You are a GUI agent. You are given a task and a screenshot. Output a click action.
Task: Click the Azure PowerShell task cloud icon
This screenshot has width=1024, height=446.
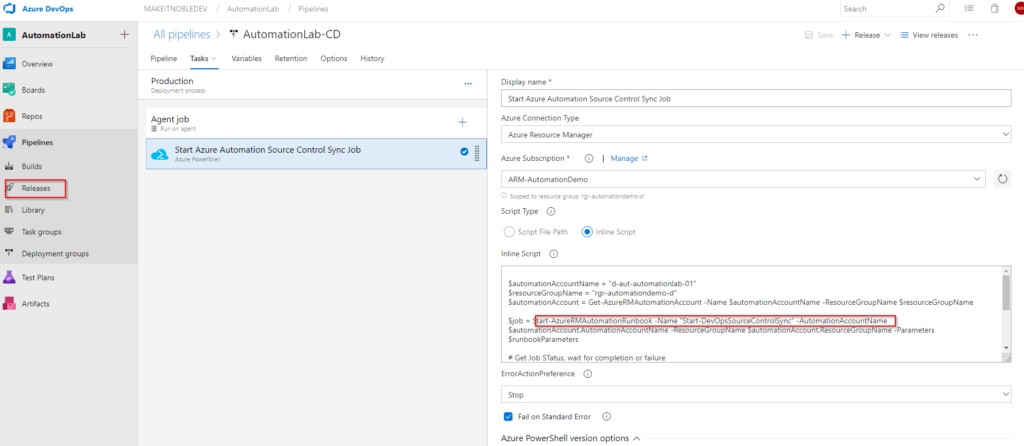click(159, 154)
